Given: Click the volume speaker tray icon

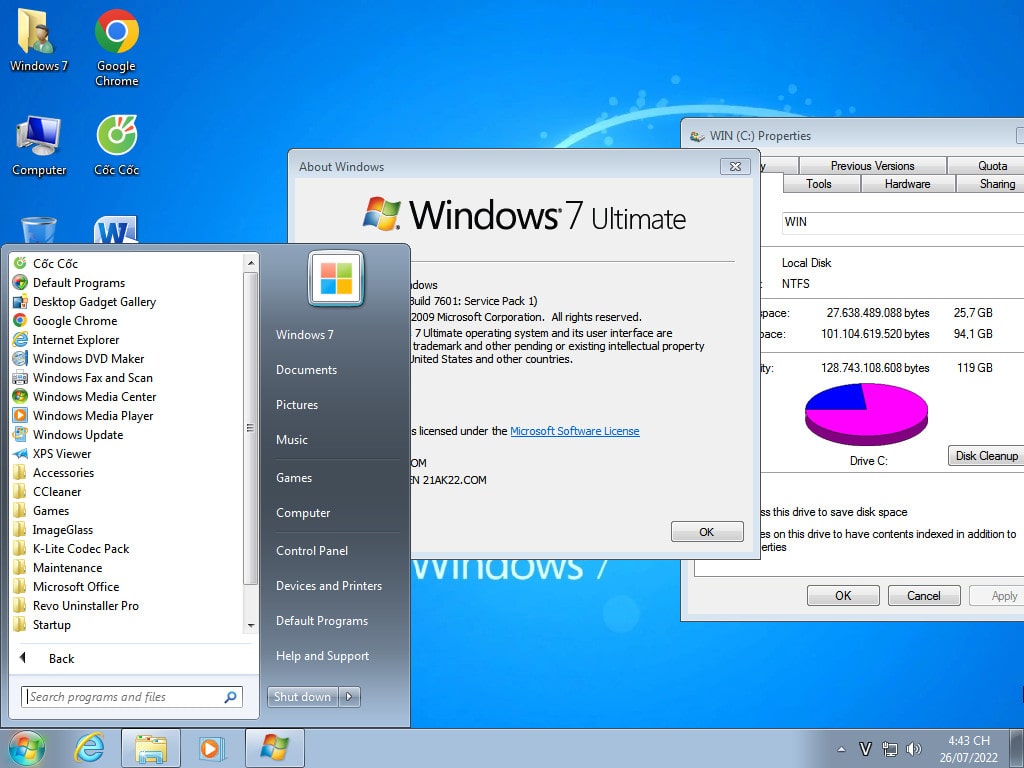Looking at the screenshot, I should tap(914, 749).
